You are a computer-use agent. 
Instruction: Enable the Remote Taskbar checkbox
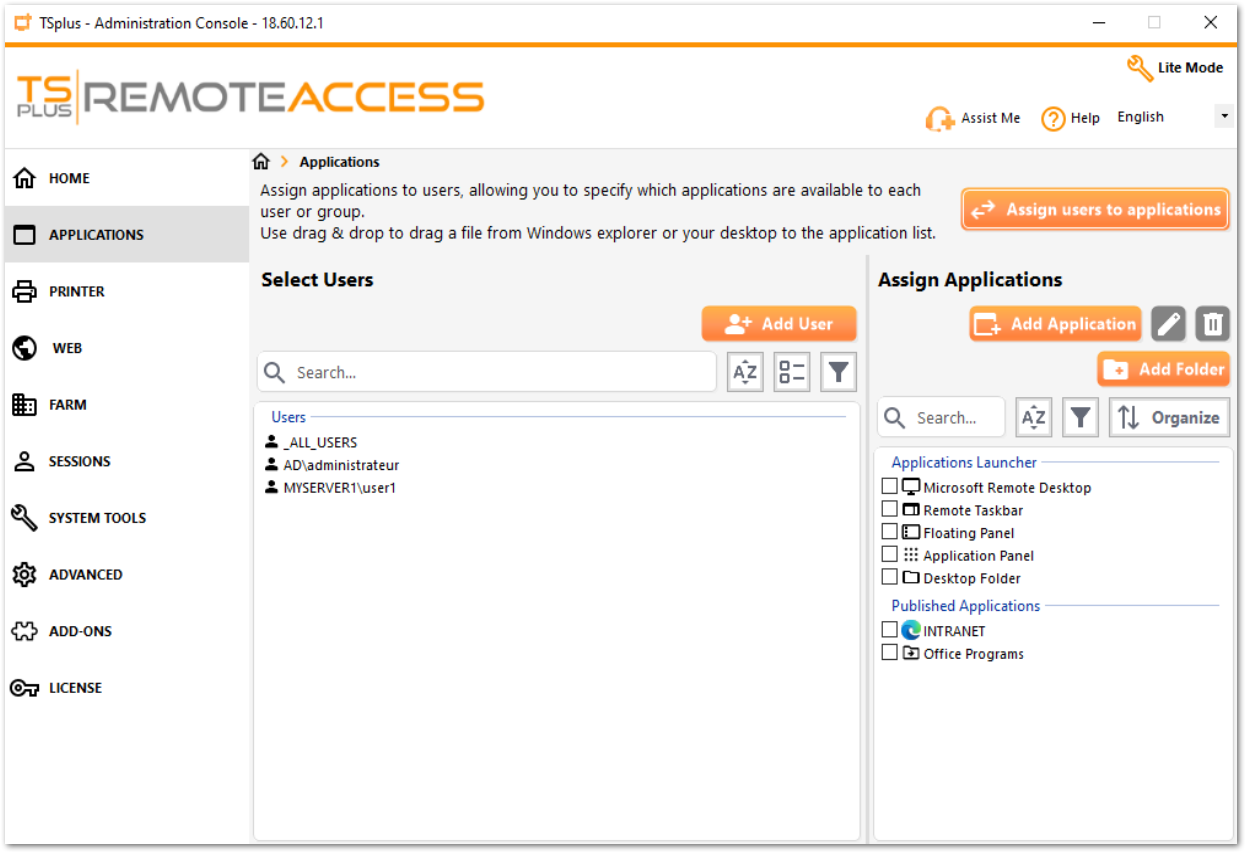click(x=890, y=508)
